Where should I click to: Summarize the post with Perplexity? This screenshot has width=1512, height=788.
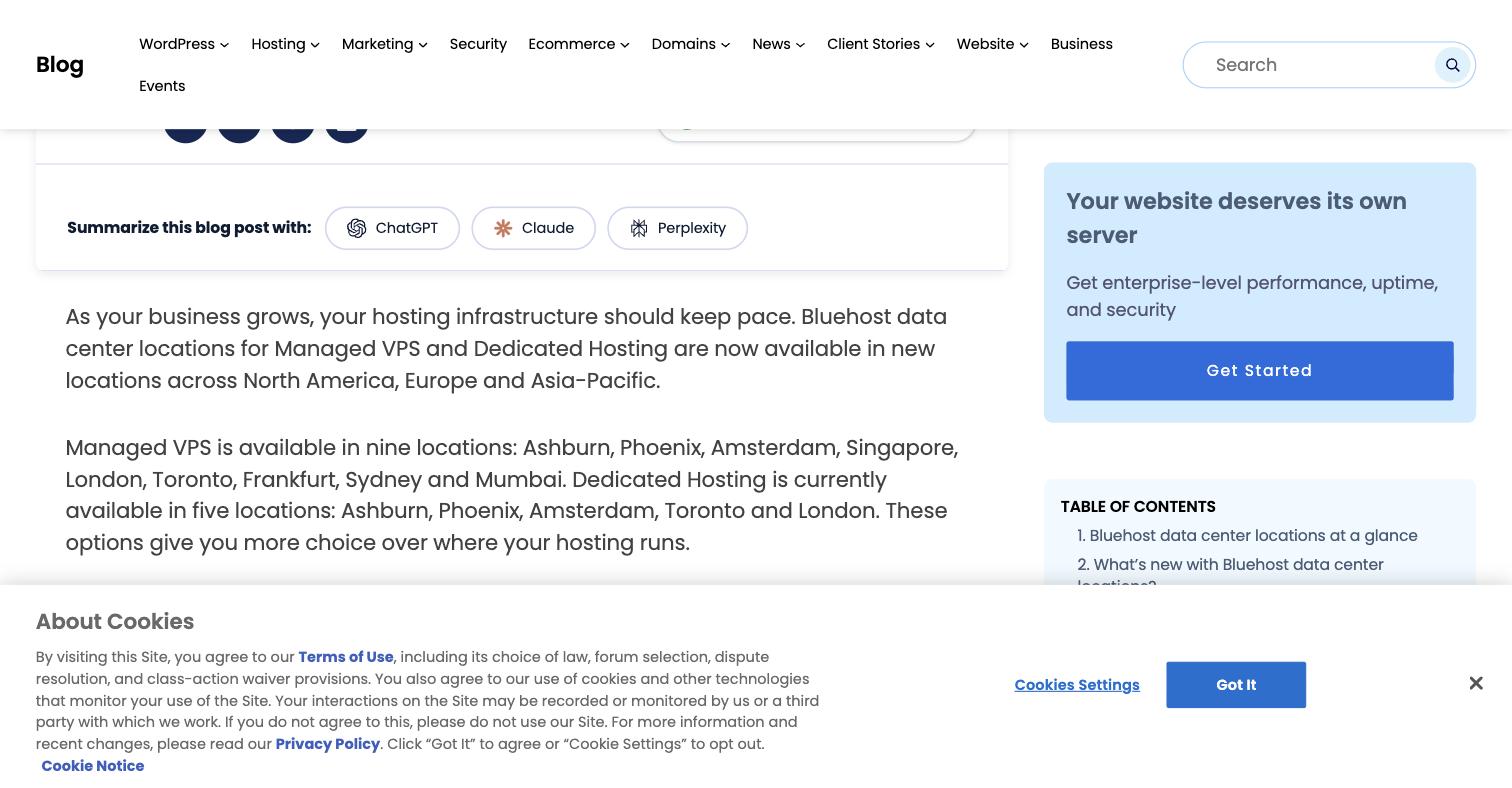pyautogui.click(x=677, y=228)
